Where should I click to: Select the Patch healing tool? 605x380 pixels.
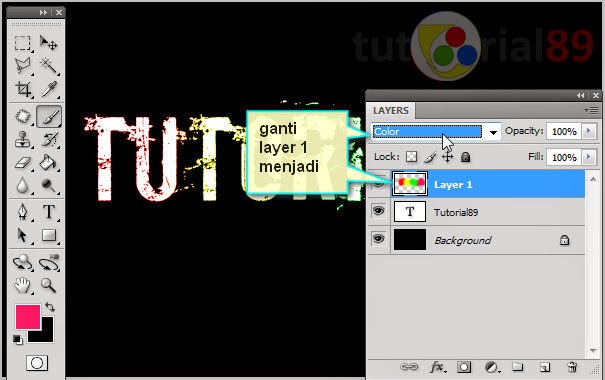(x=22, y=116)
